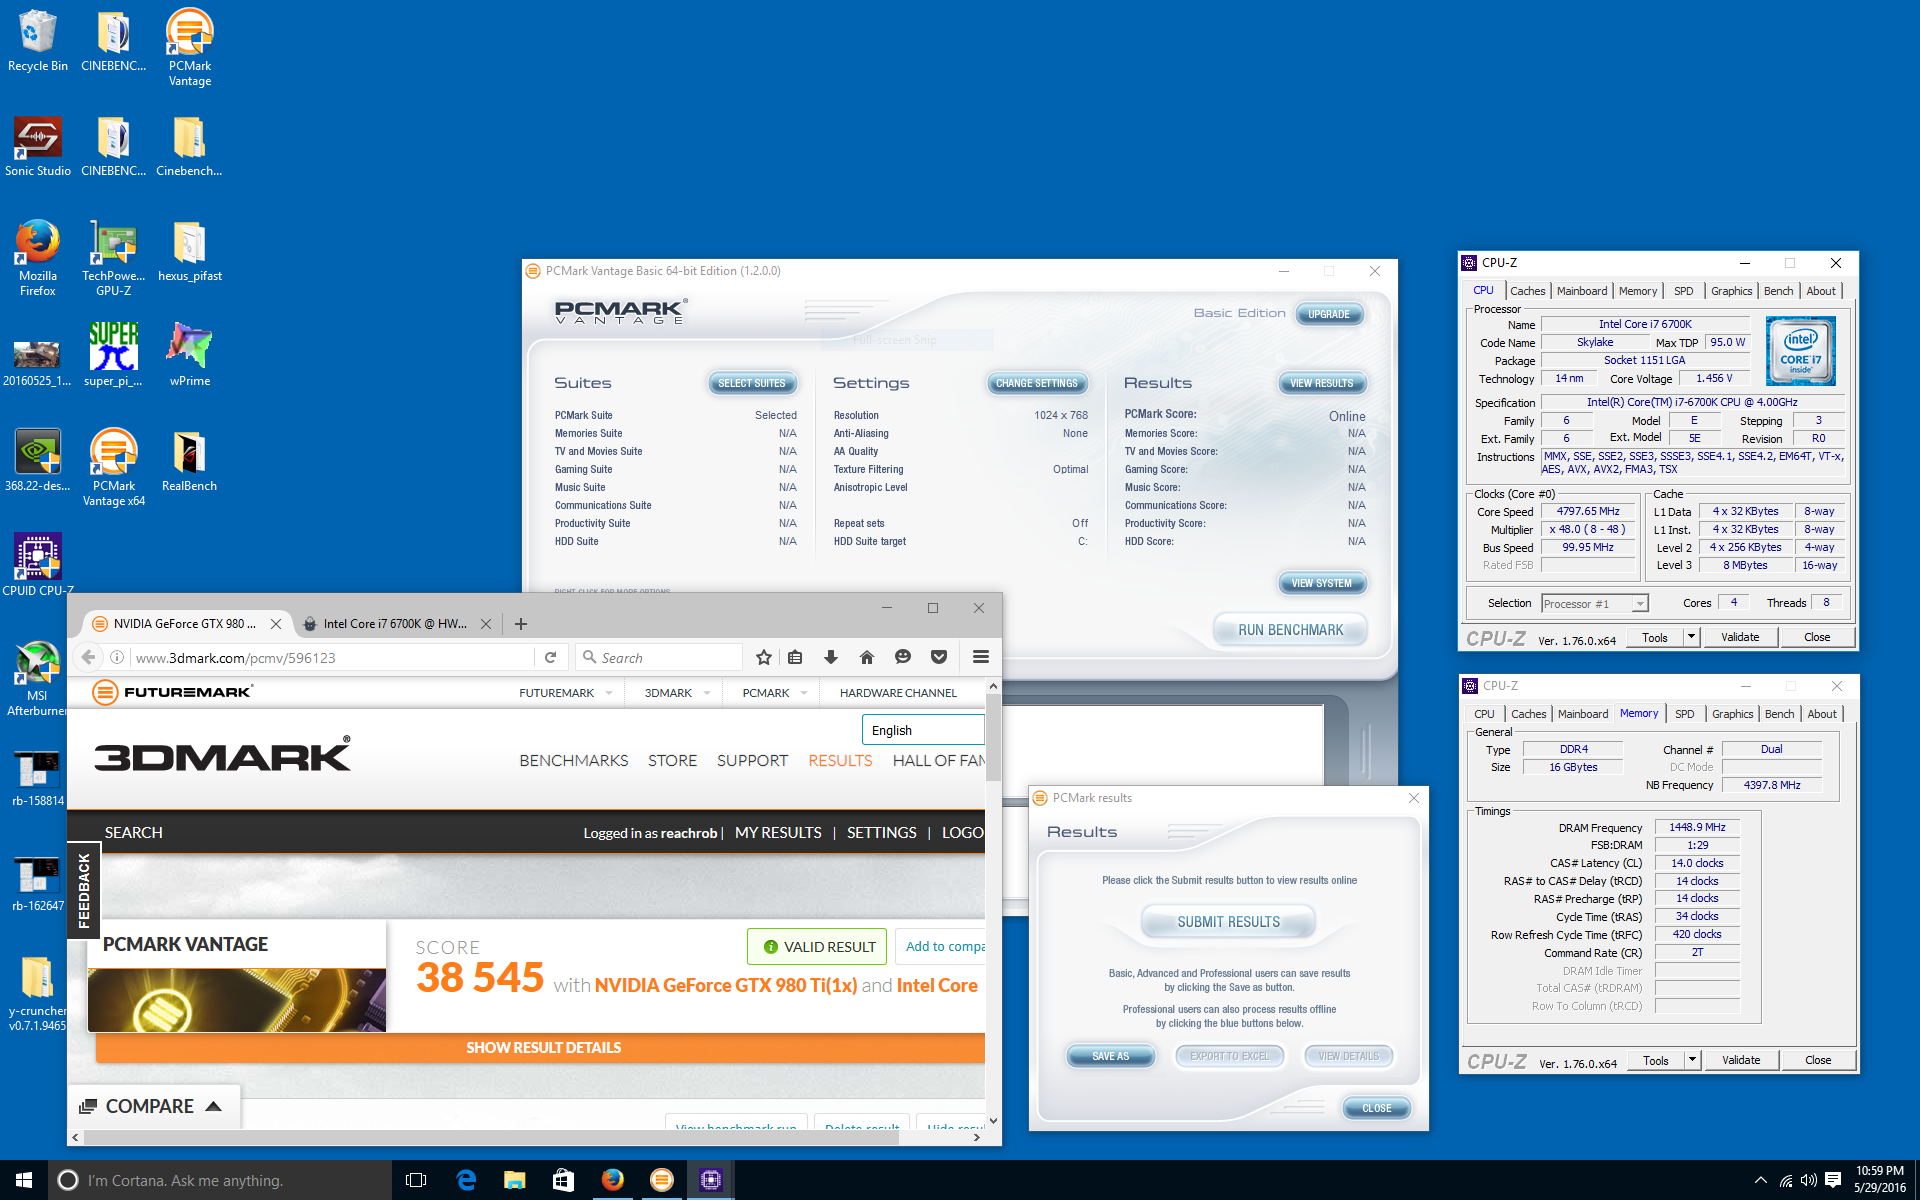Open the Recycle Bin desktop icon

point(38,42)
